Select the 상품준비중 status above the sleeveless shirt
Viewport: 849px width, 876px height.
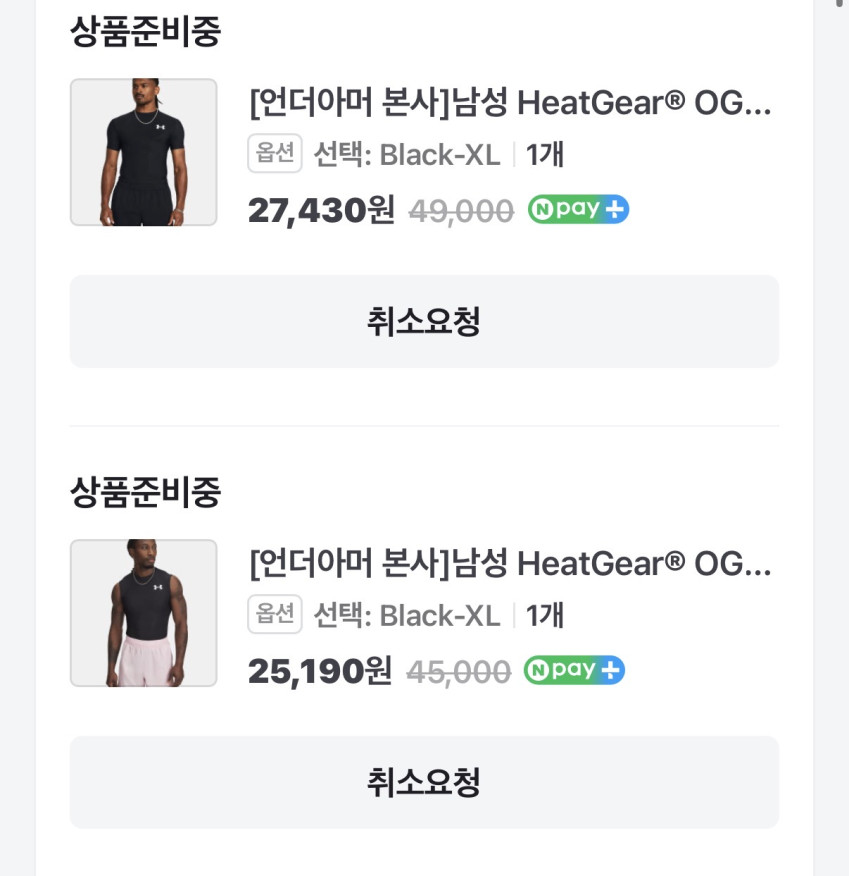coord(145,492)
